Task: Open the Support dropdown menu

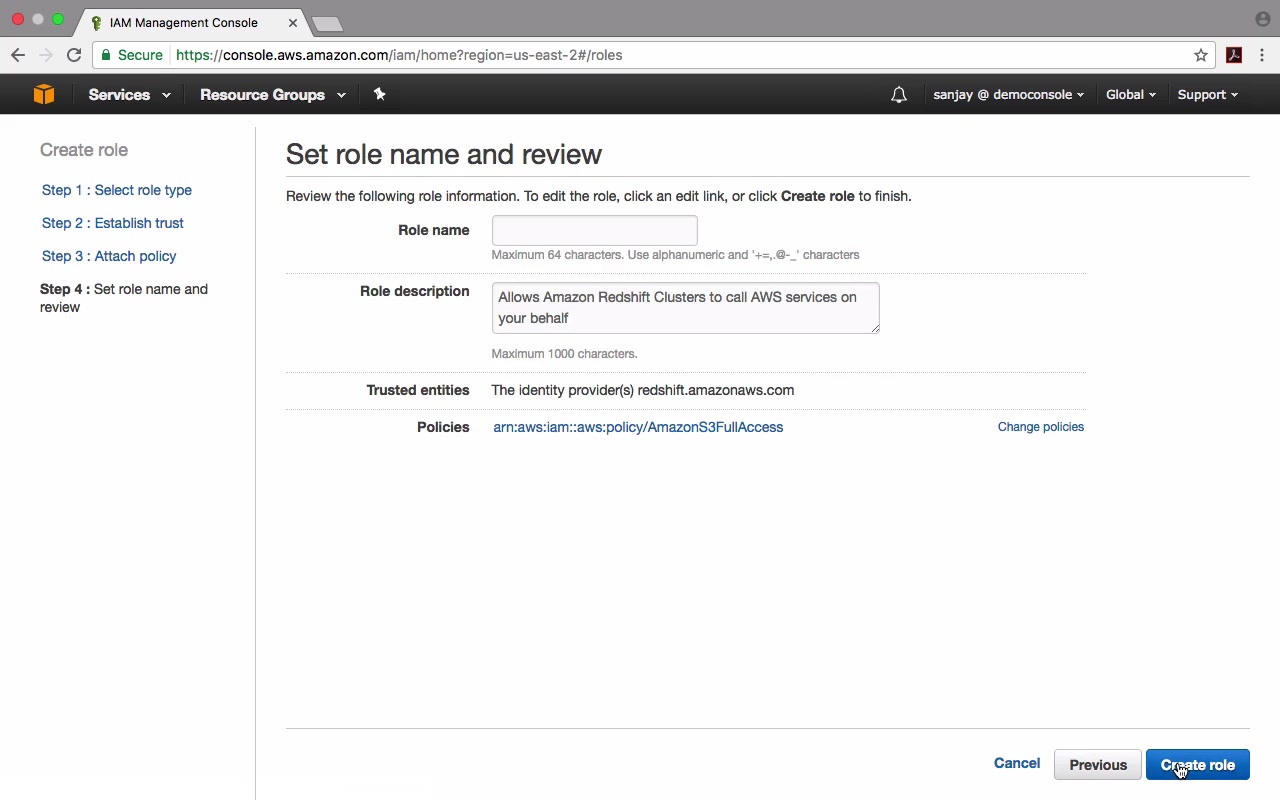Action: pos(1207,95)
